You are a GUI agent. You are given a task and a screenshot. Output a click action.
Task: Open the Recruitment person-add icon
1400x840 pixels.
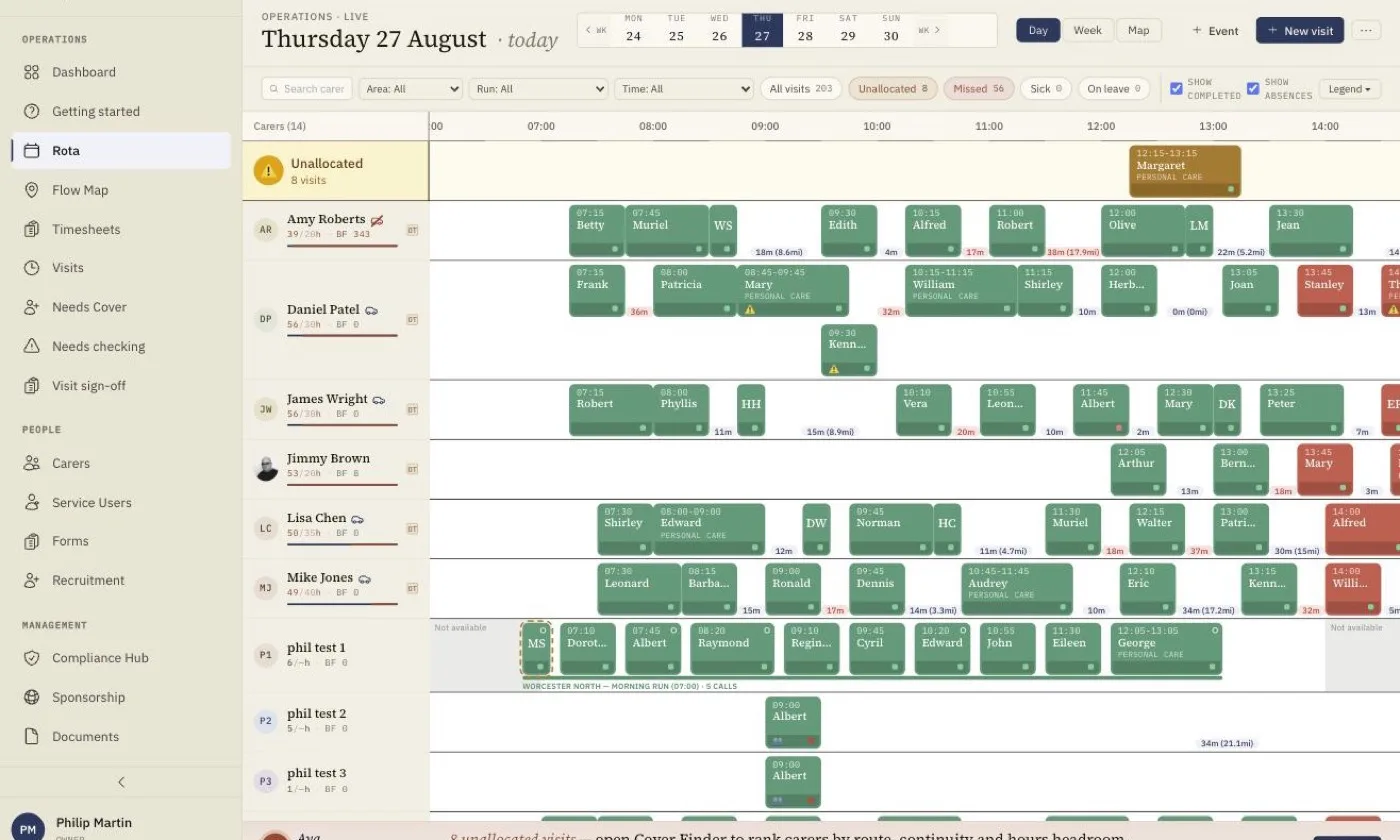pyautogui.click(x=32, y=580)
